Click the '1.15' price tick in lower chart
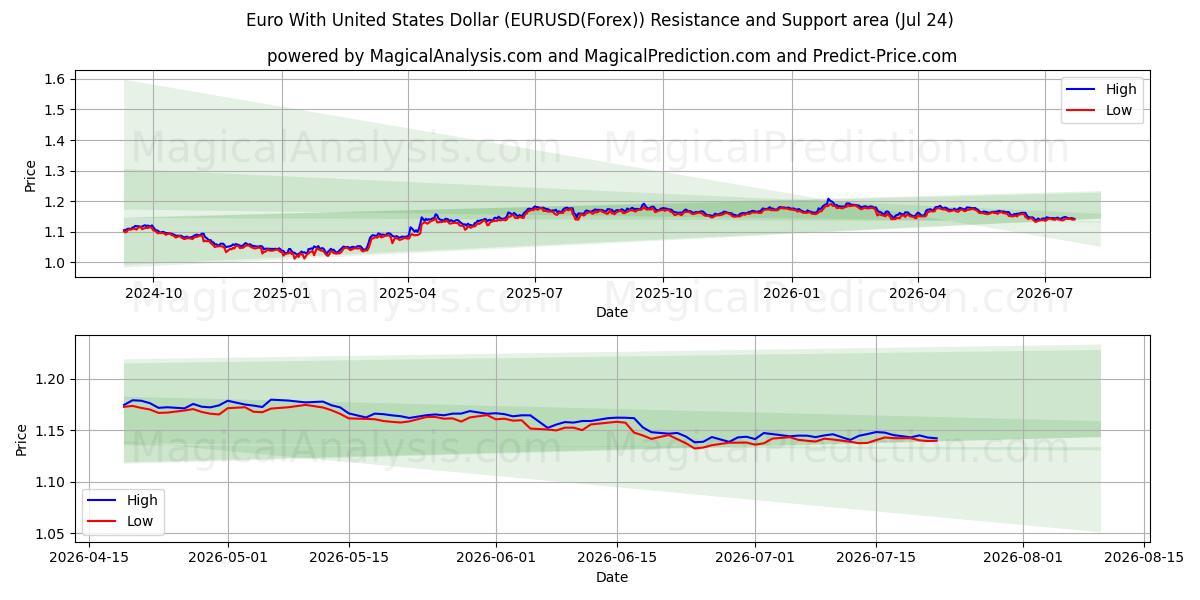The width and height of the screenshot is (1200, 600). (51, 431)
